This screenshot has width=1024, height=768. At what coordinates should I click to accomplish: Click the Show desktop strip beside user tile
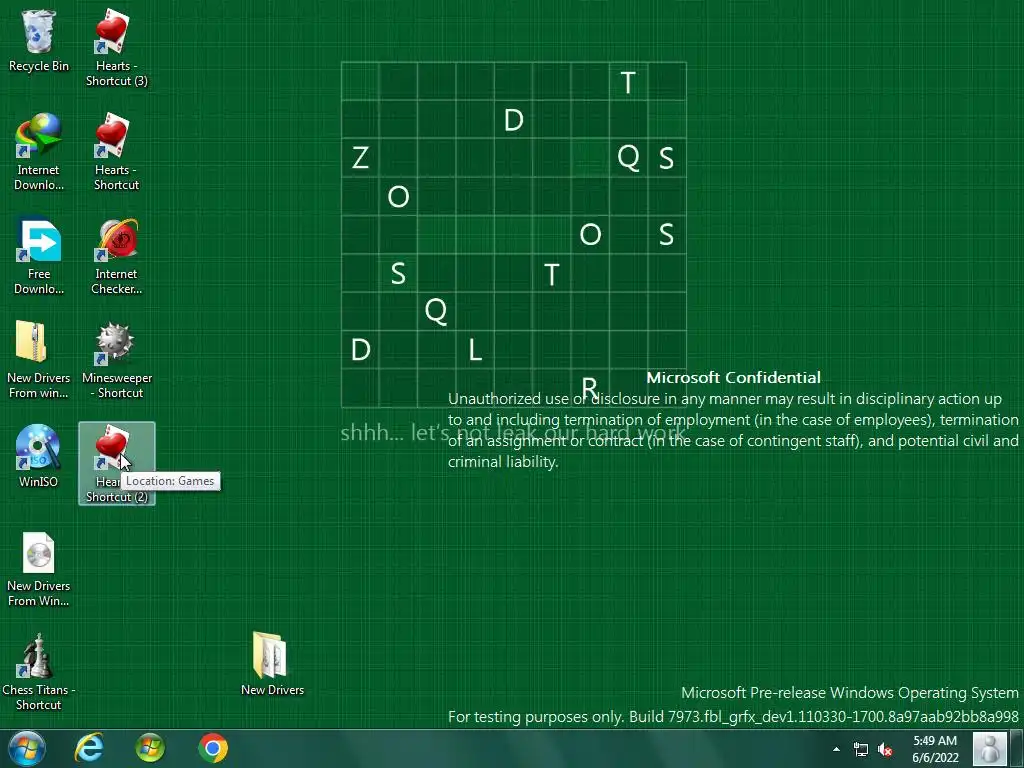pyautogui.click(x=1018, y=748)
